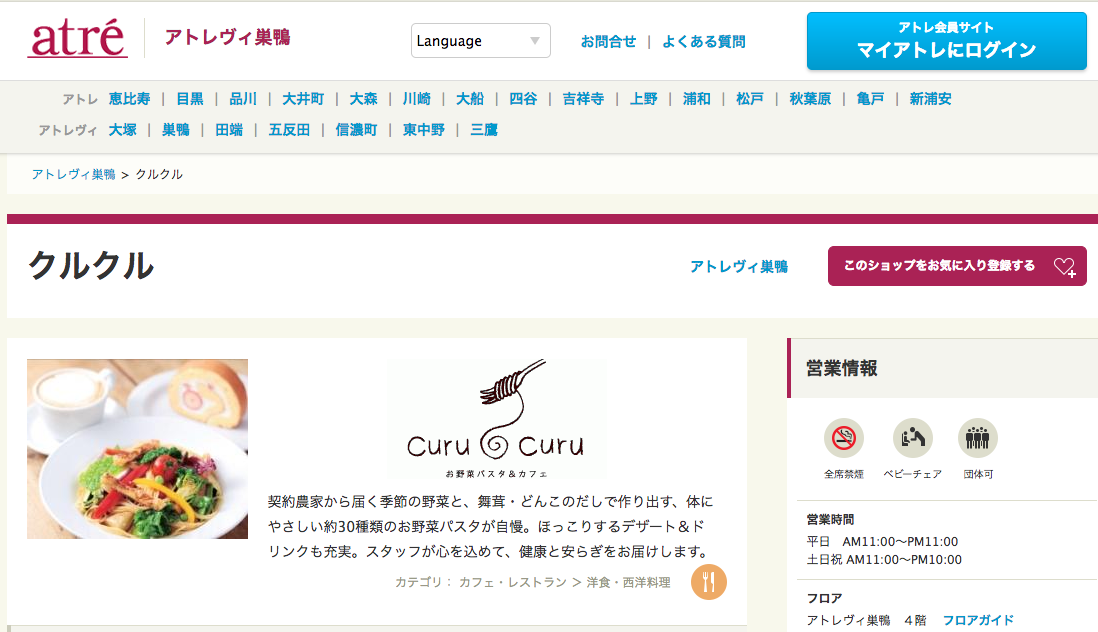Viewport: 1098px width, 632px height.
Task: Open the フロアガイド floor guide link
Action: pos(978,620)
